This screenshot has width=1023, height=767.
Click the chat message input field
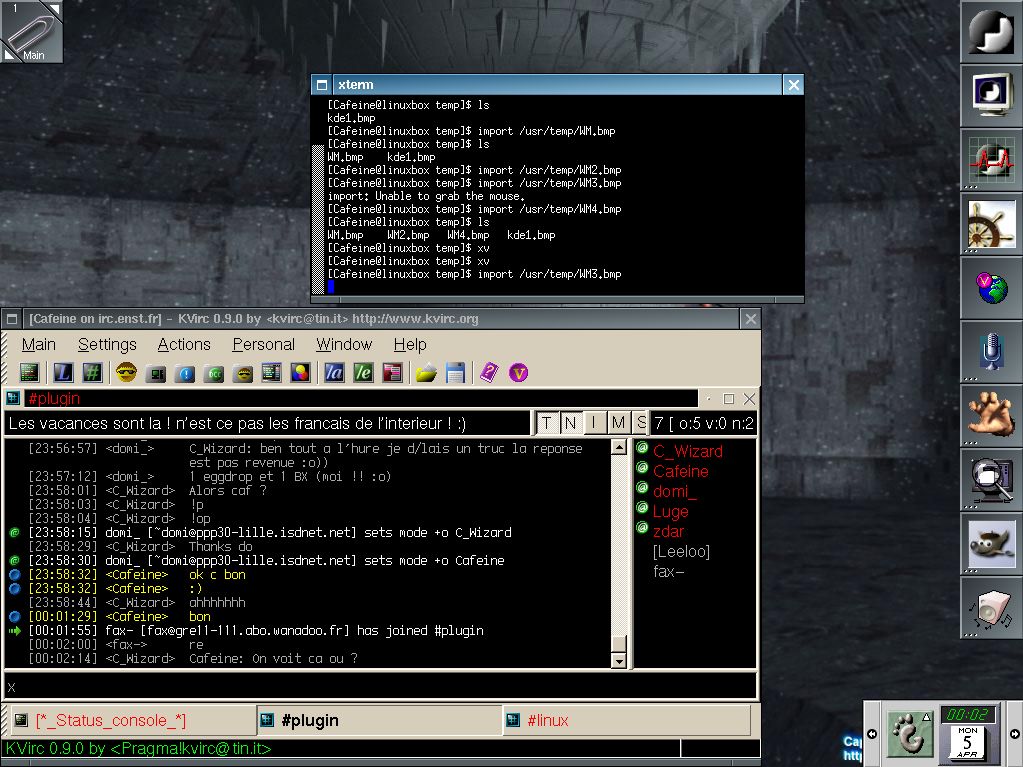pyautogui.click(x=380, y=686)
